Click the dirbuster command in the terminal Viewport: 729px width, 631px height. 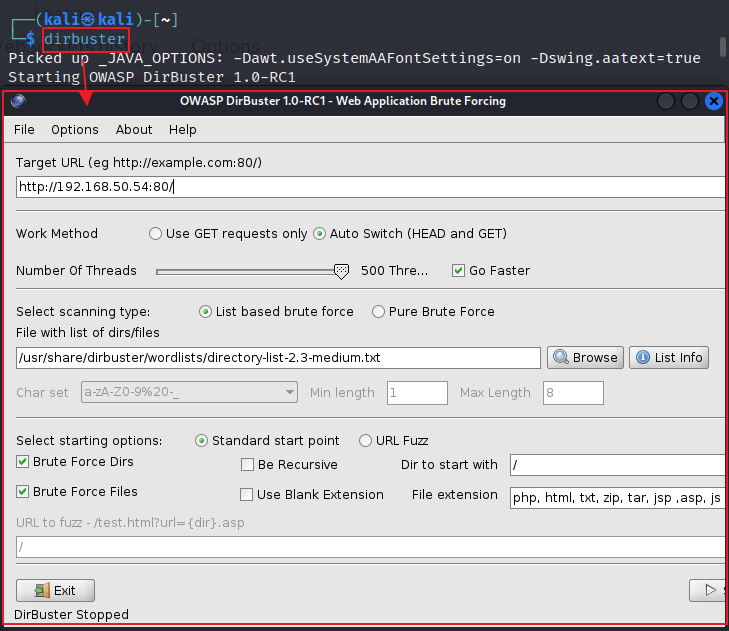pos(85,39)
